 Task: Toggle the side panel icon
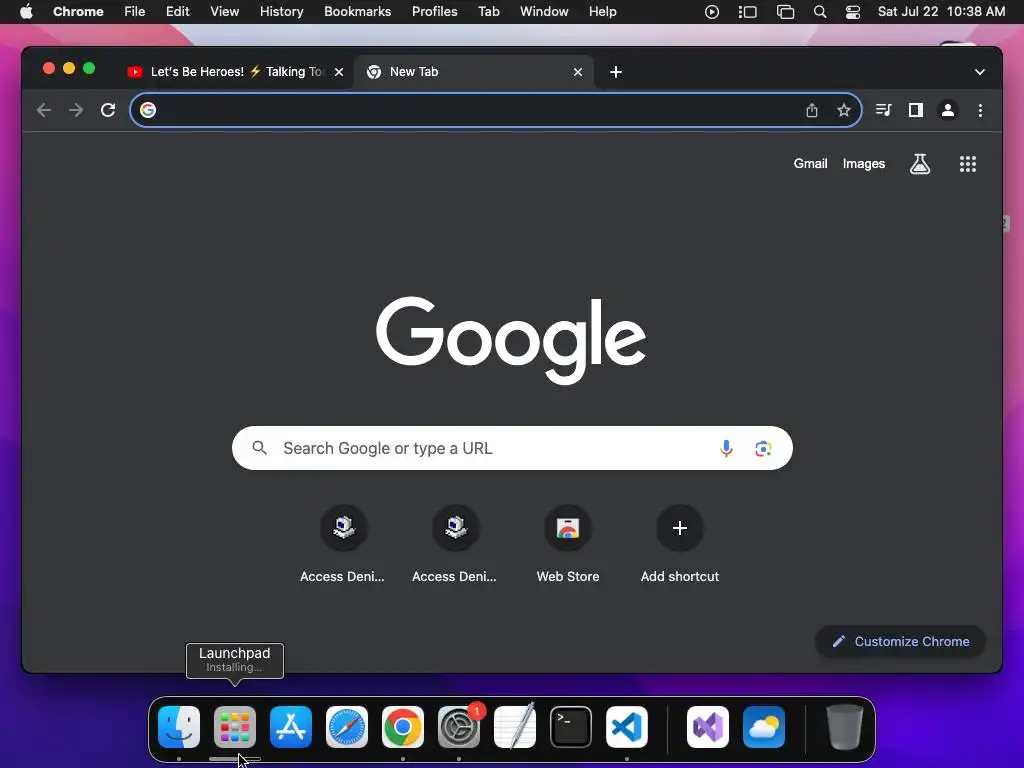tap(916, 110)
